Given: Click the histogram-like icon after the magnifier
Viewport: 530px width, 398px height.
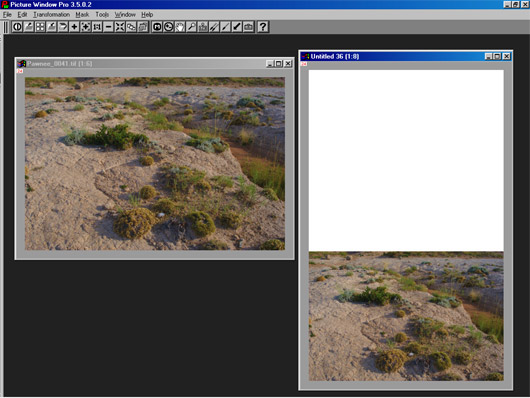Looking at the screenshot, I should [203, 27].
